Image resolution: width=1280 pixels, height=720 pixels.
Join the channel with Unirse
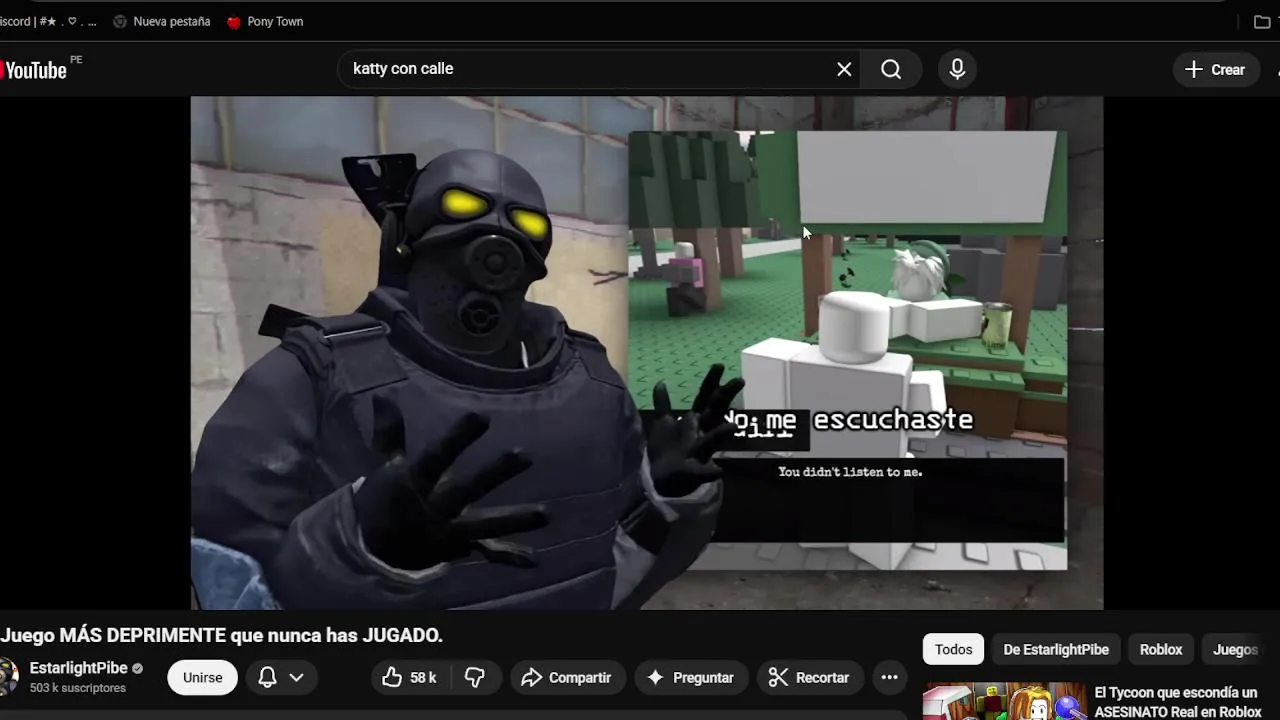click(202, 677)
